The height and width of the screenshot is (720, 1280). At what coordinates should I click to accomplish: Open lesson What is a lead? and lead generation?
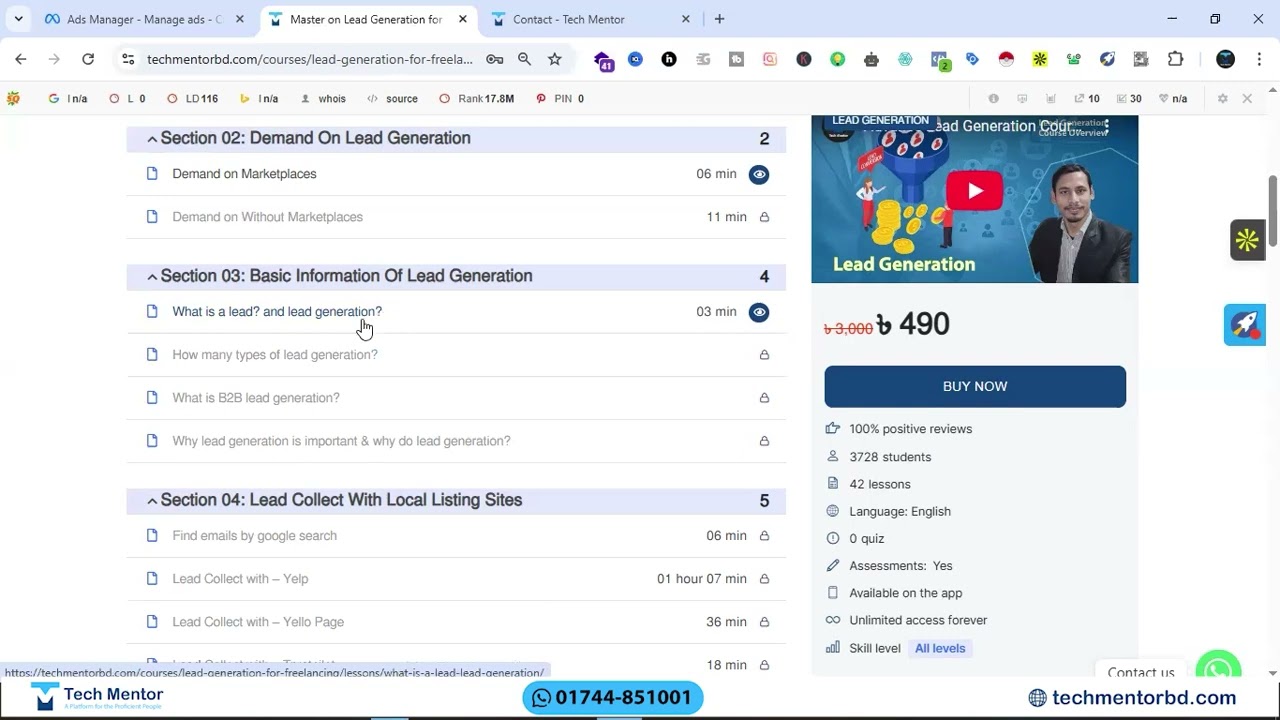pos(277,312)
